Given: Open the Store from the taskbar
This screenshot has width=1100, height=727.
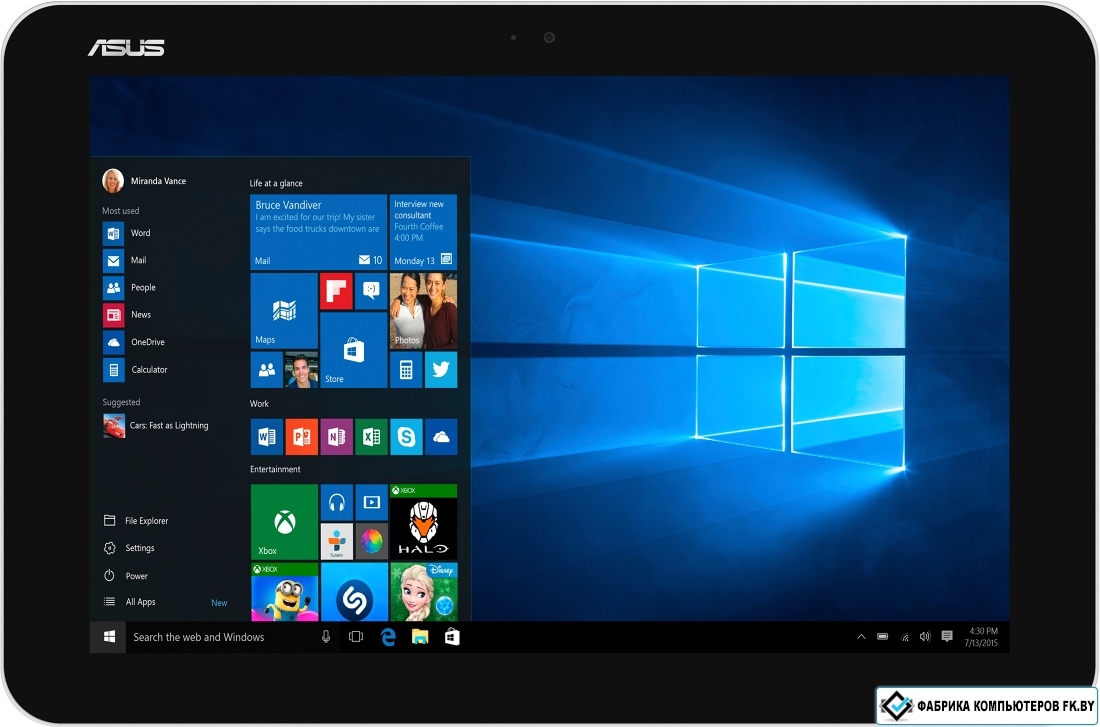Looking at the screenshot, I should click(452, 637).
